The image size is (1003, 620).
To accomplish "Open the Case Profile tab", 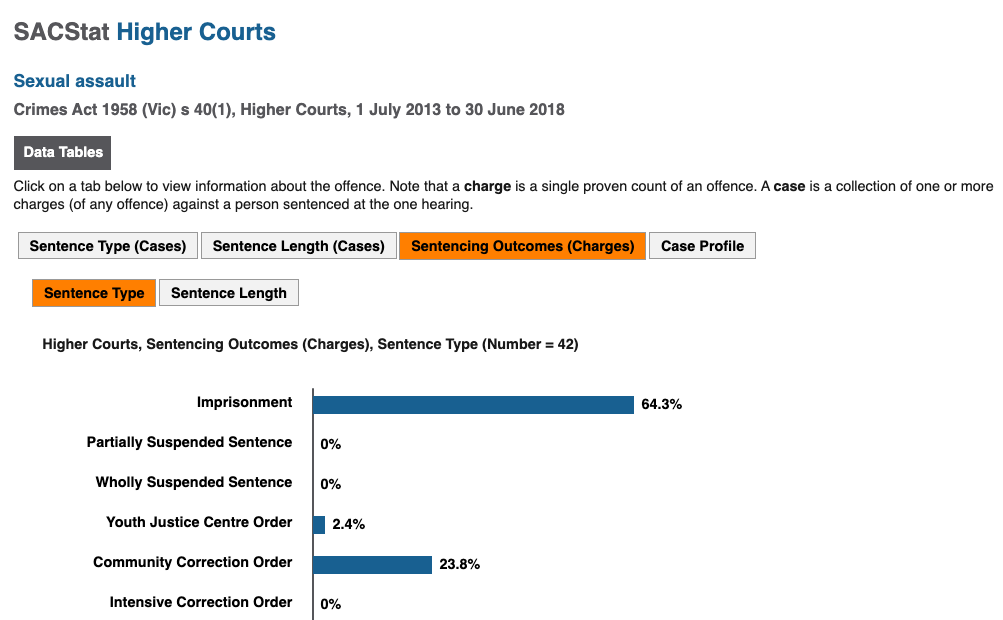I will pos(702,246).
